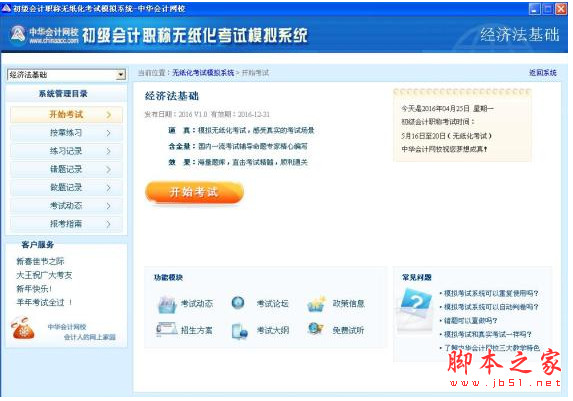Click the 发布日期 version info line
Image resolution: width=573 pixels, height=401 pixels.
pyautogui.click(x=207, y=114)
